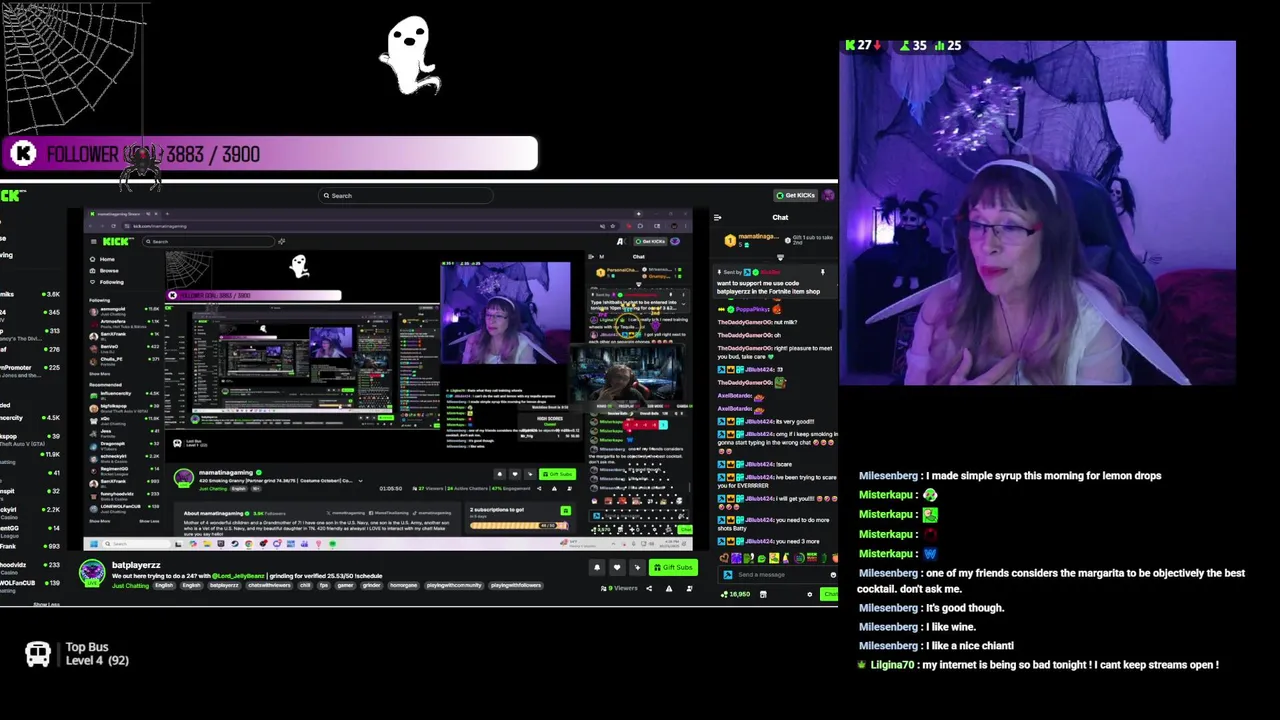1280x720 pixels.
Task: Toggle the batplayerzz follow heart
Action: [x=617, y=567]
